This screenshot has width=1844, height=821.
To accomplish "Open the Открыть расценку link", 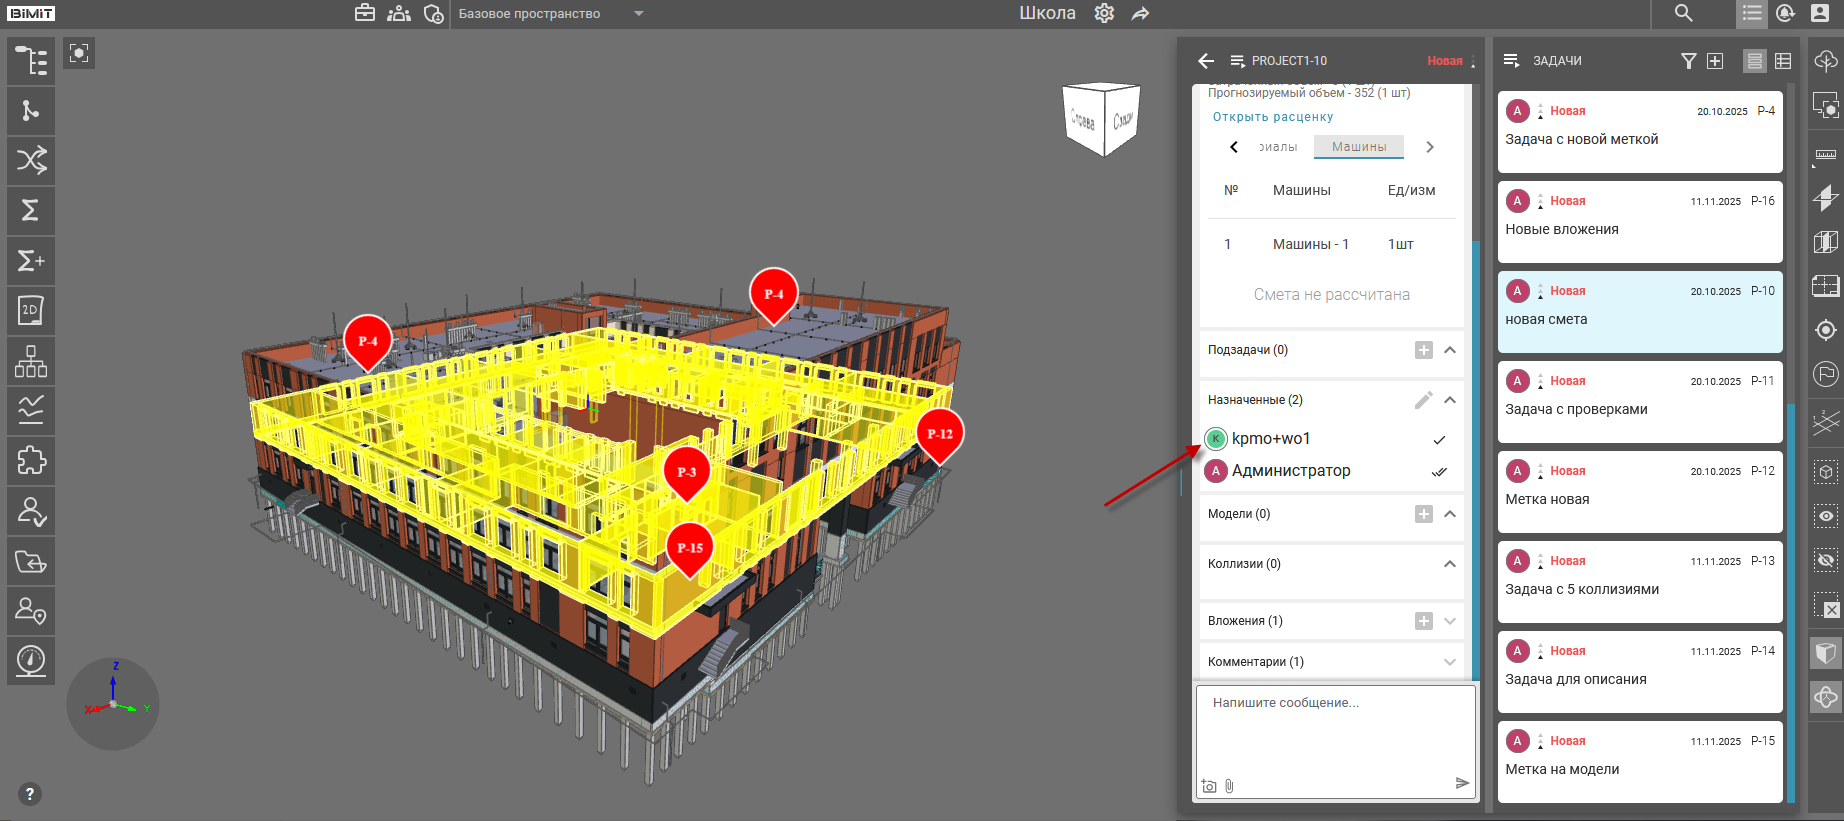I will [1272, 117].
